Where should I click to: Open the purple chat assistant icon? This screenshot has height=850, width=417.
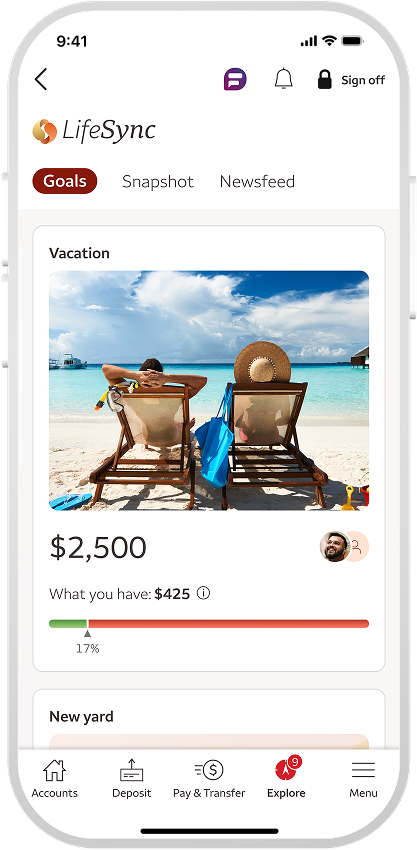(235, 80)
